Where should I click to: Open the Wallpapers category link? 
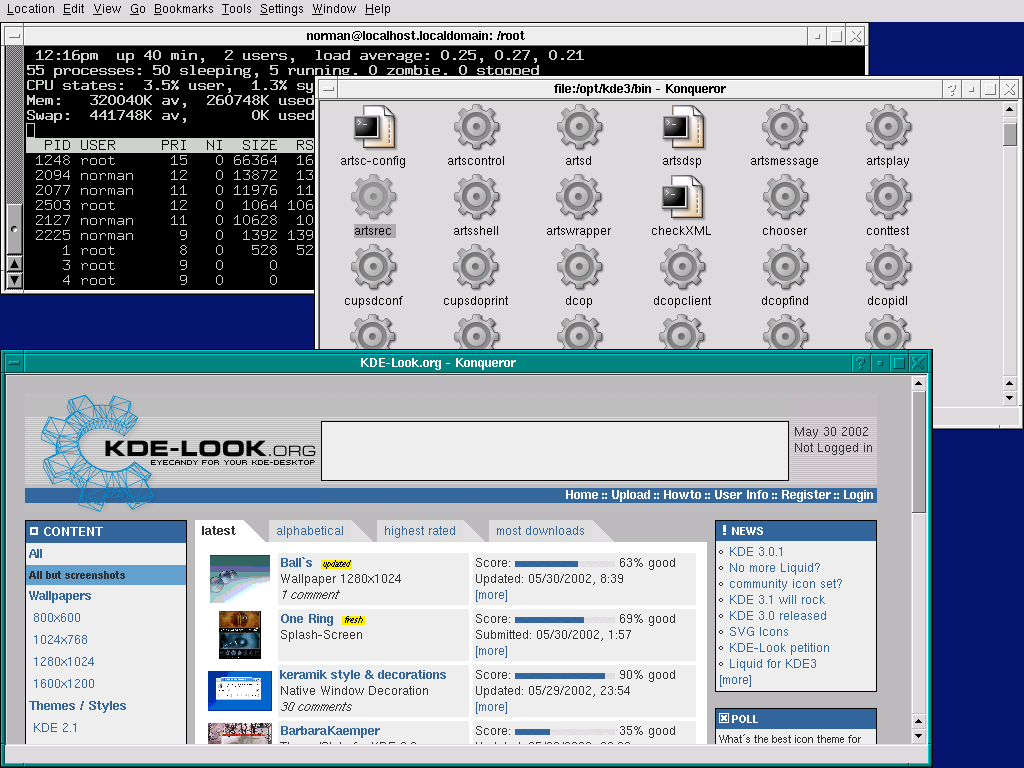[59, 596]
